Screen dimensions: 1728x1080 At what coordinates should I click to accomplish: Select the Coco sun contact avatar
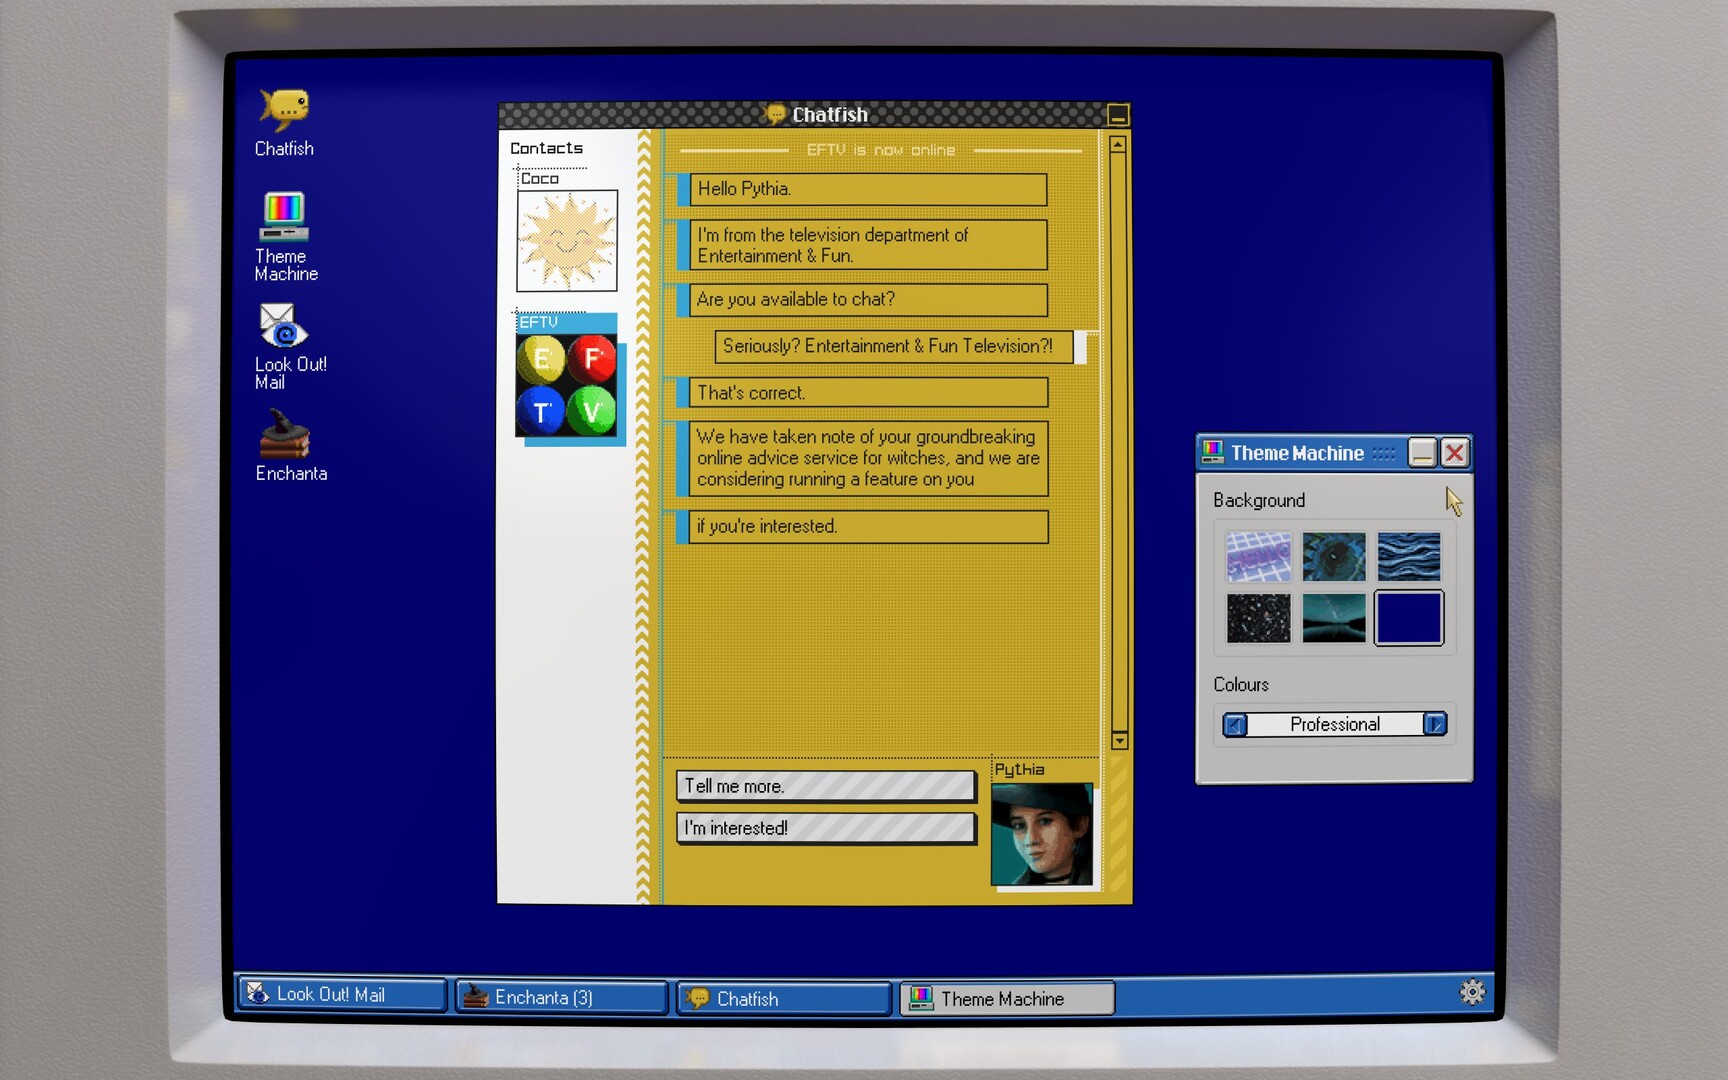click(567, 240)
